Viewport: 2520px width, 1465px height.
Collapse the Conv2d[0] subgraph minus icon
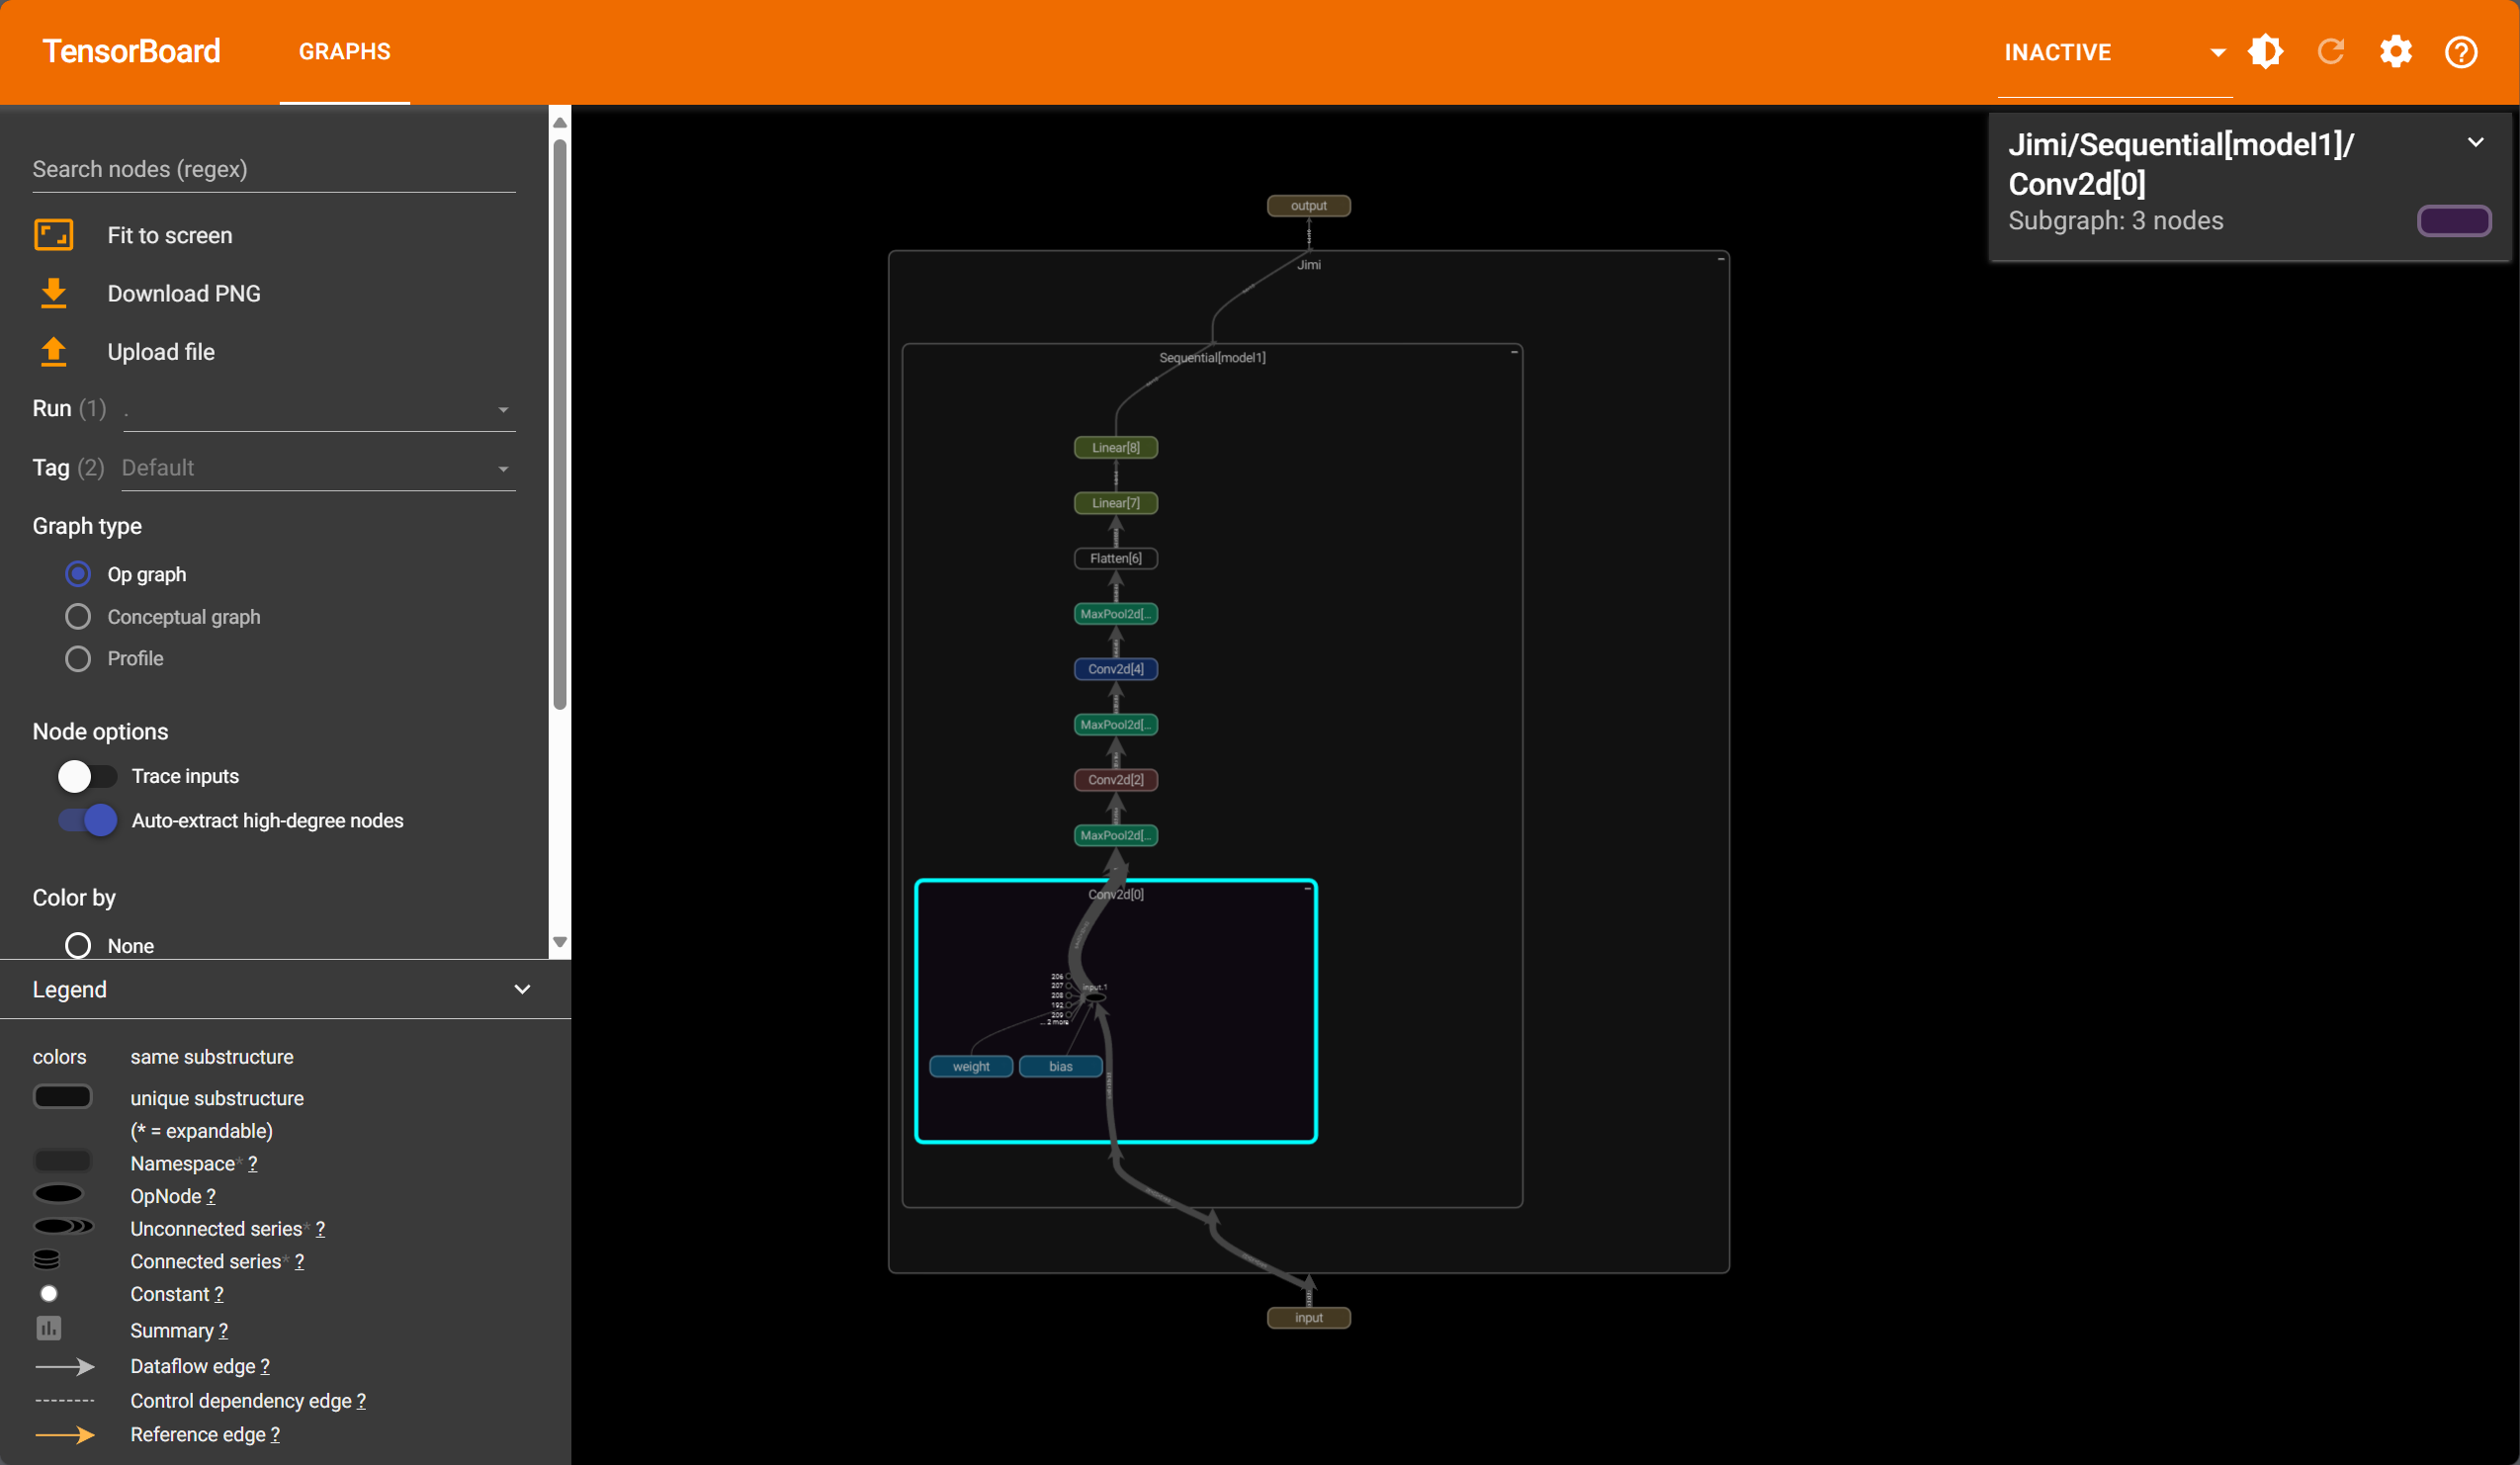(x=1307, y=889)
